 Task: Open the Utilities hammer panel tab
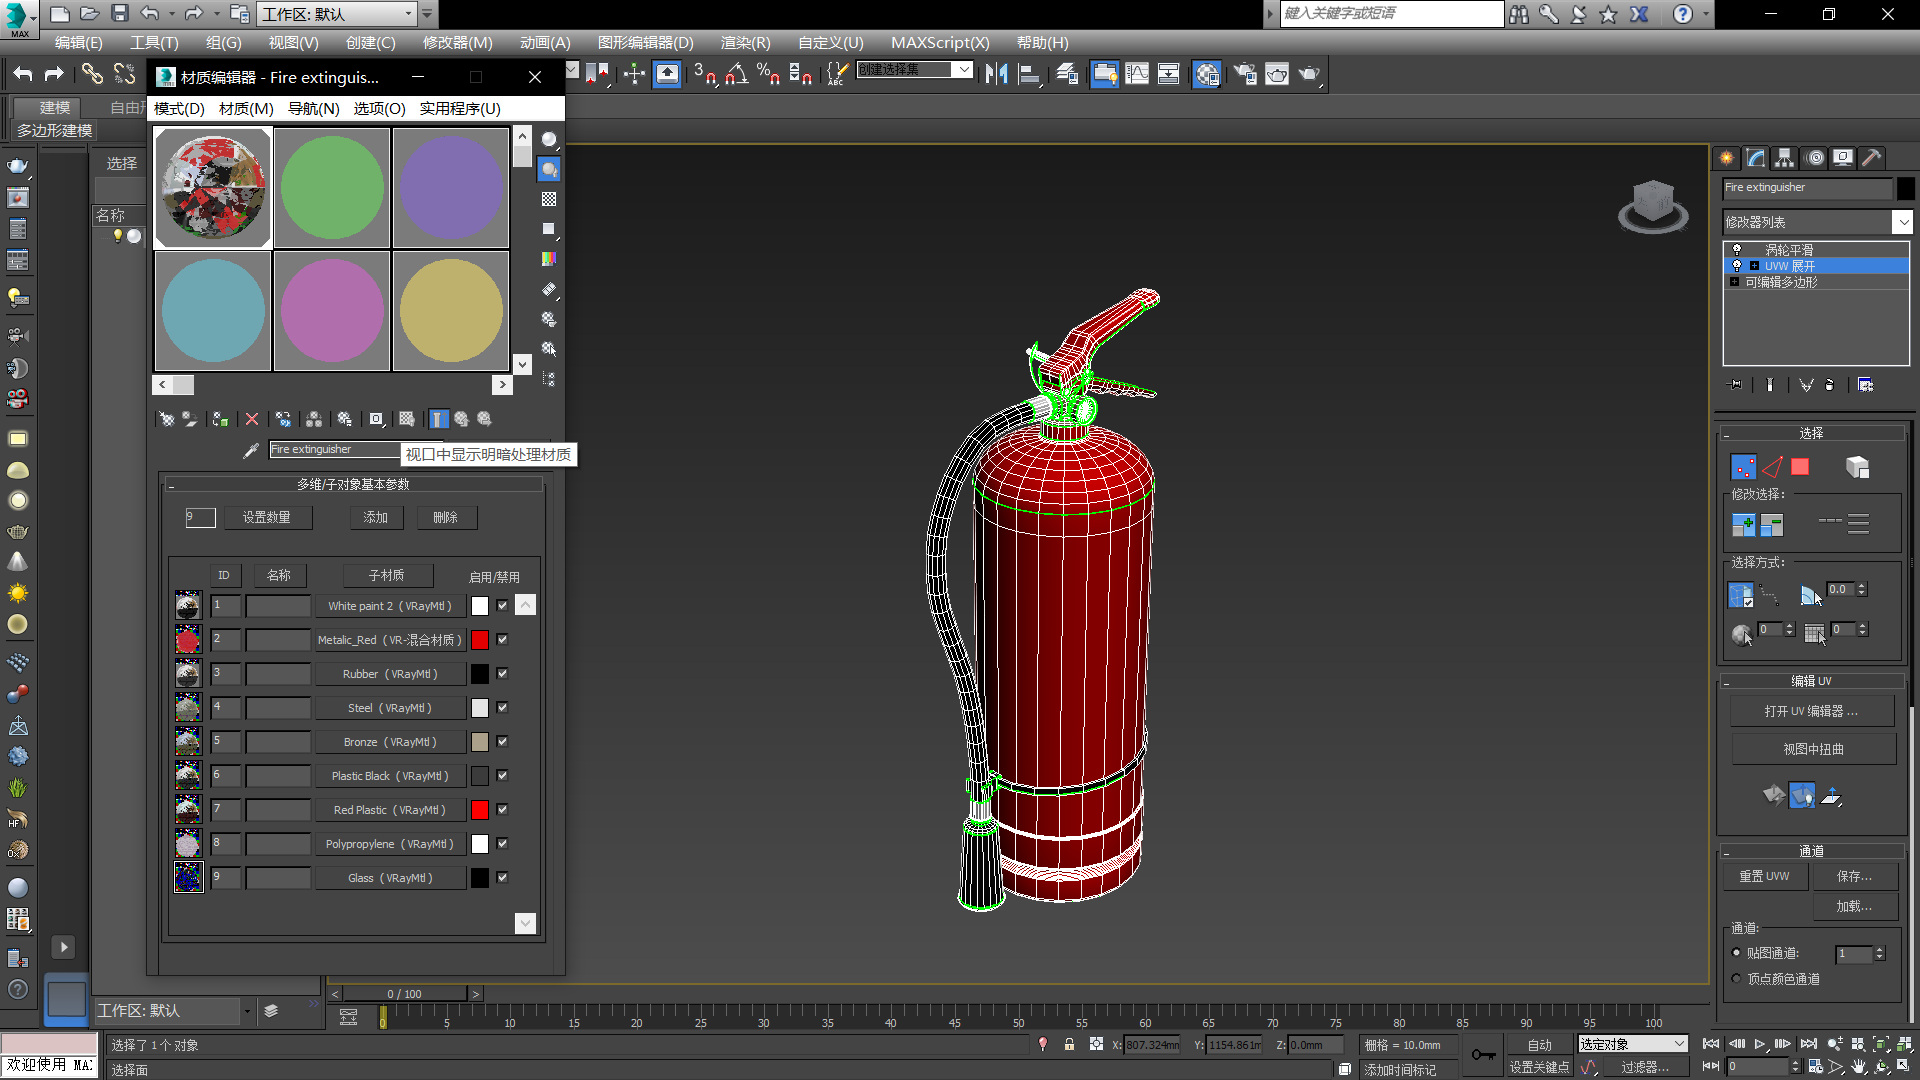1872,158
